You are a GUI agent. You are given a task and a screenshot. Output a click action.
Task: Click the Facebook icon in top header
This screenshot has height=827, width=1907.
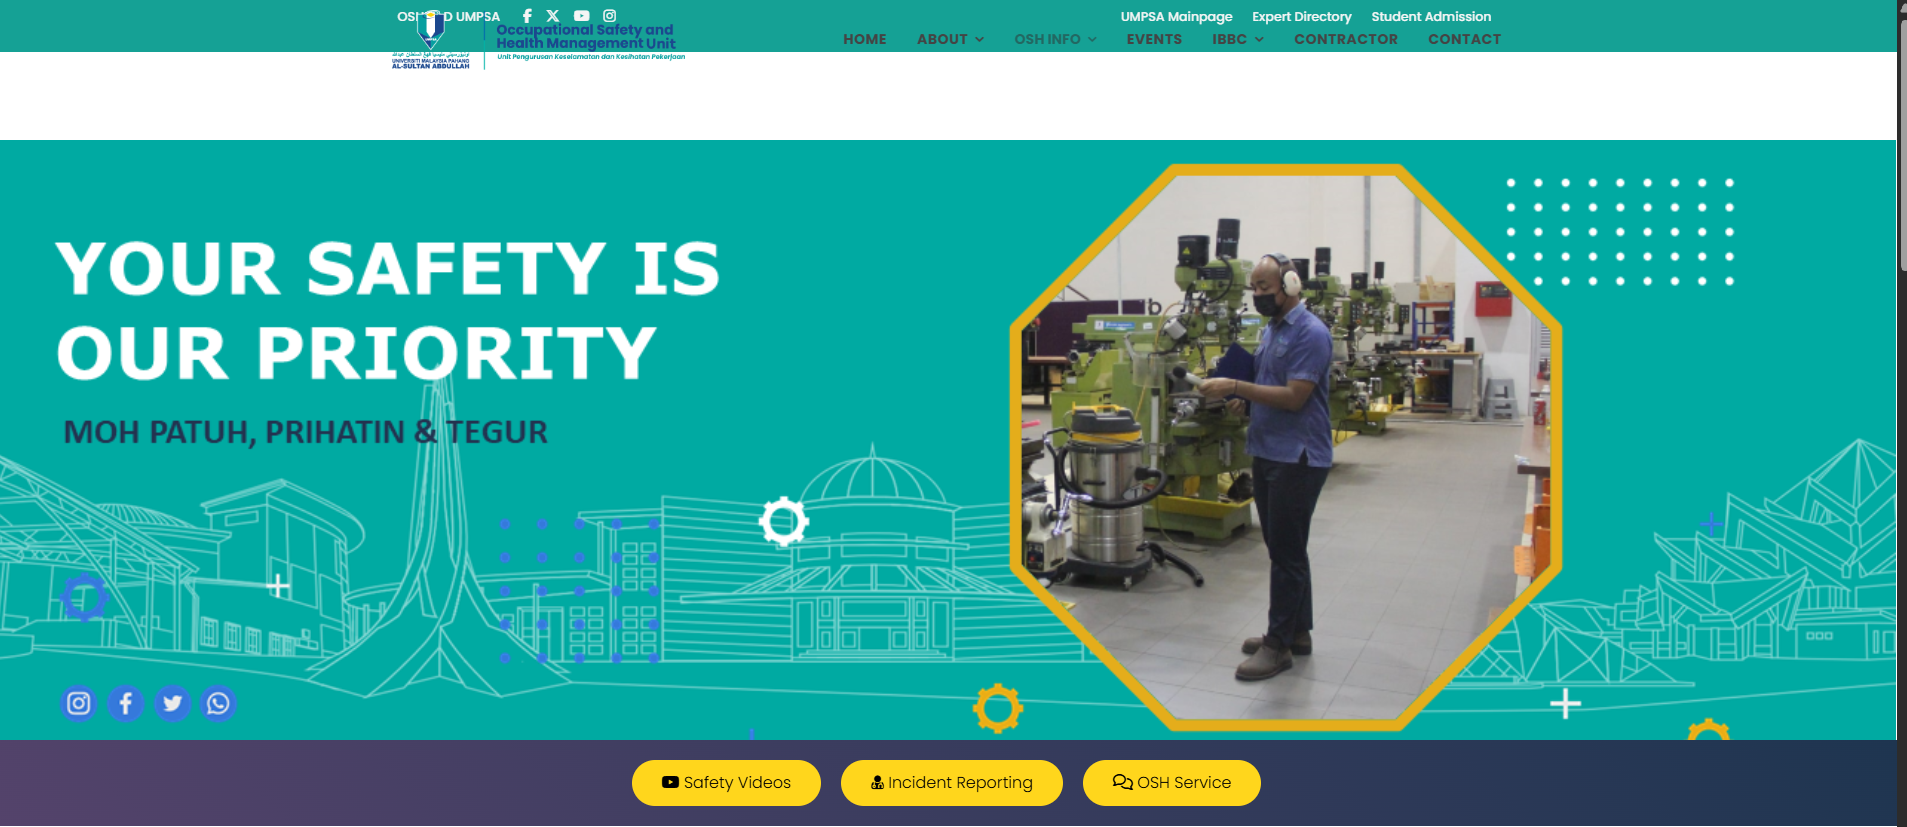[x=527, y=16]
